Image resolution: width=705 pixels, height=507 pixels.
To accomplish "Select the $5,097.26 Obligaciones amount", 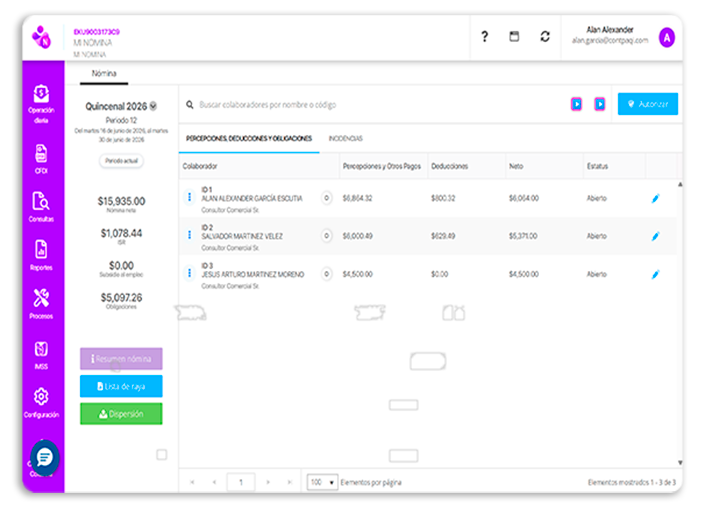I will [x=121, y=298].
